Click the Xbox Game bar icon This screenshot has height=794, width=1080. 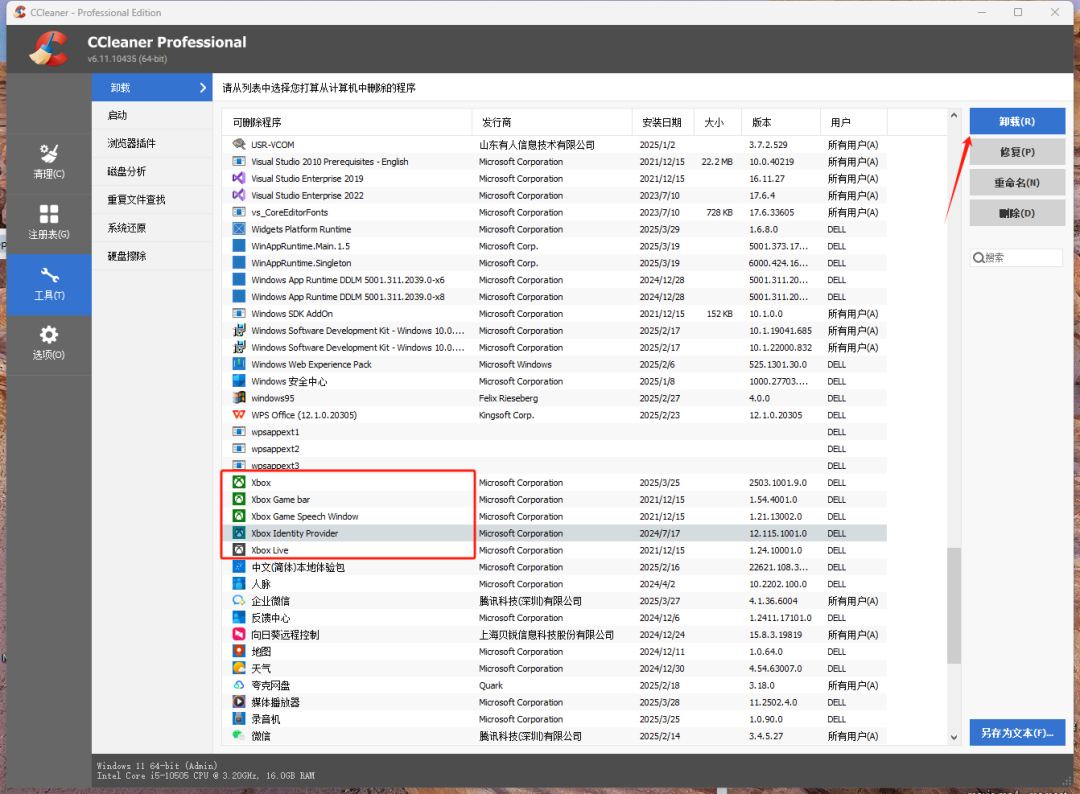[239, 499]
